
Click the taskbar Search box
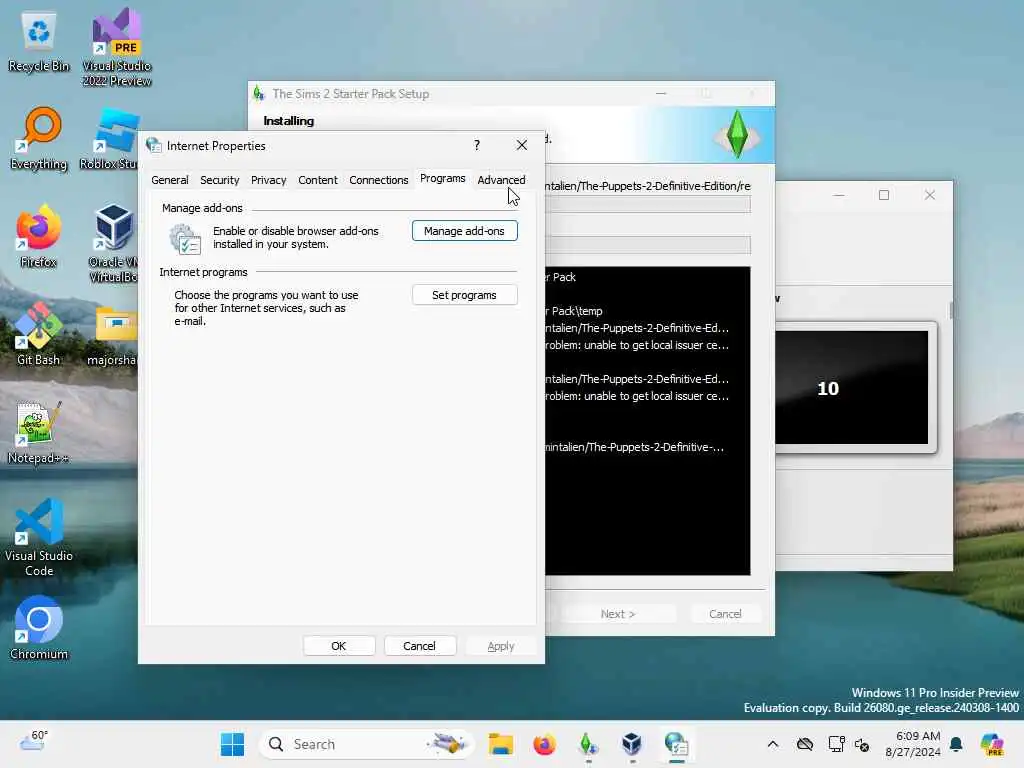pyautogui.click(x=366, y=744)
